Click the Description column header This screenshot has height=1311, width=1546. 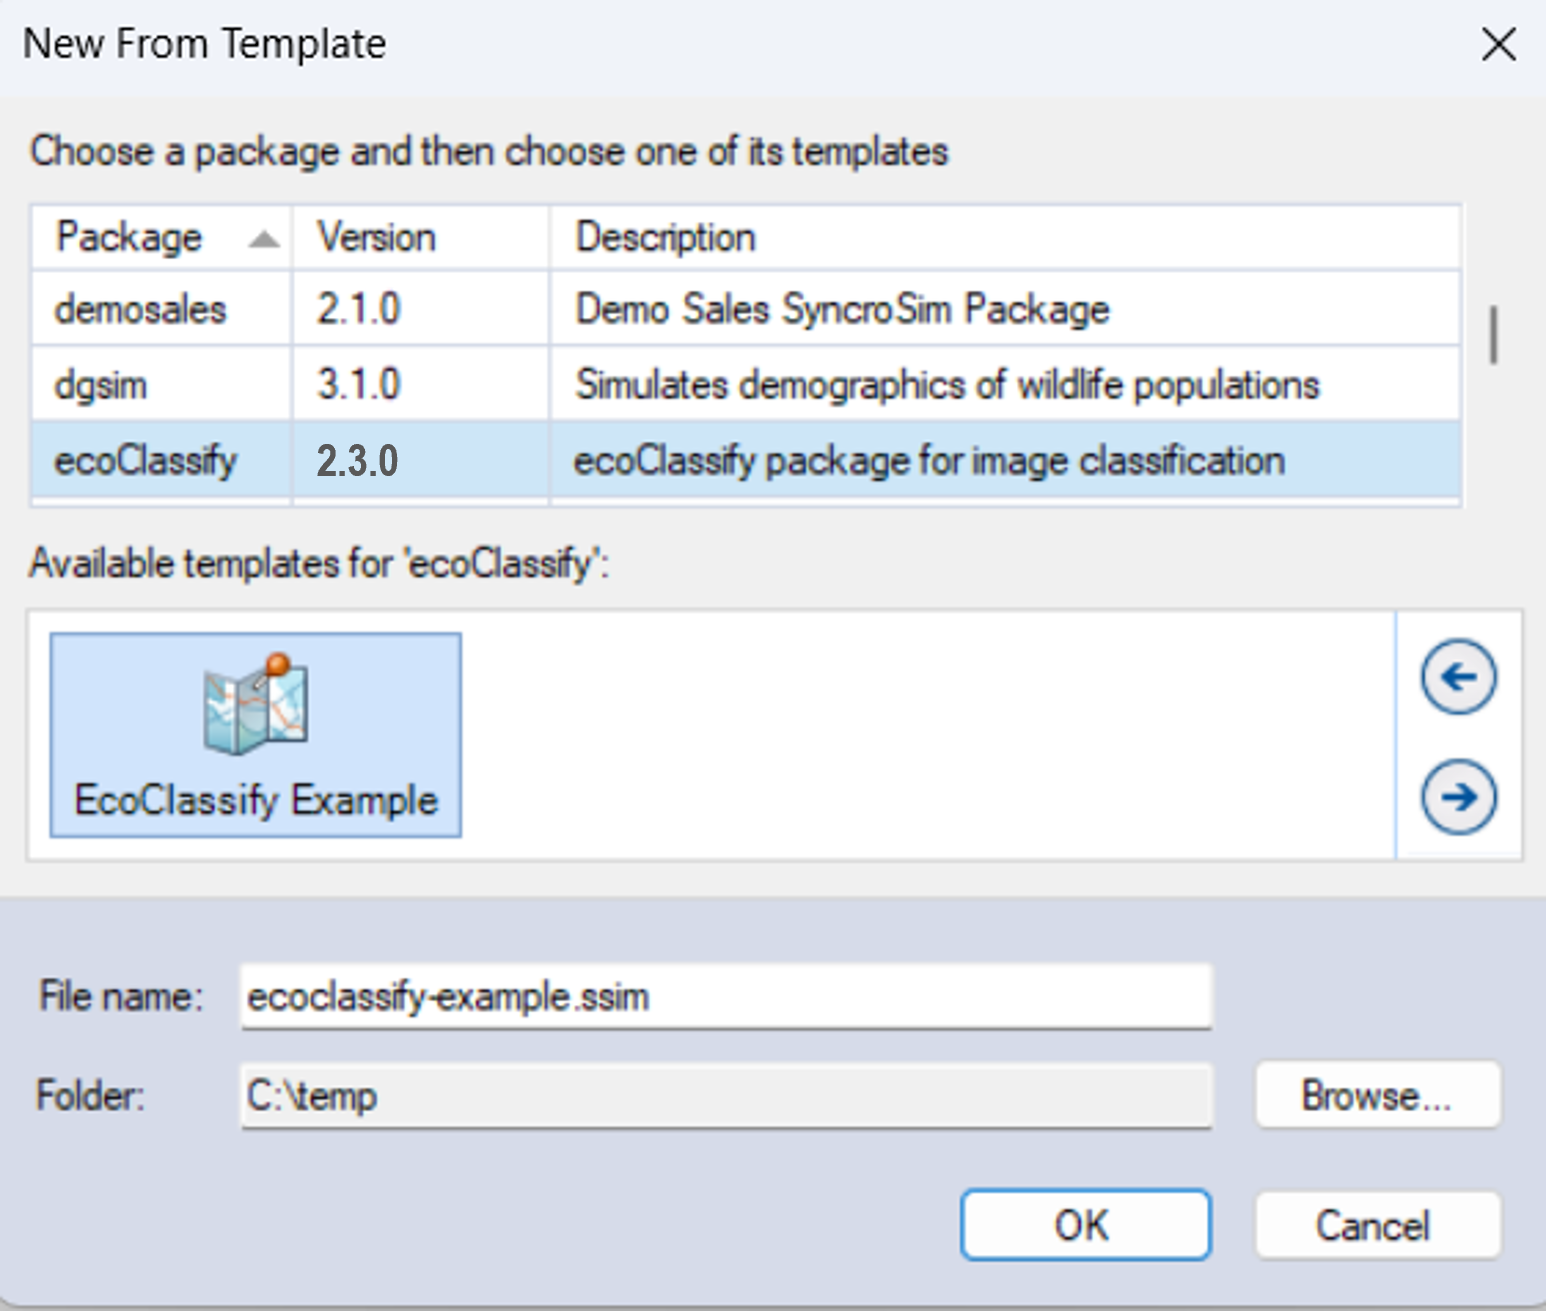coord(665,238)
